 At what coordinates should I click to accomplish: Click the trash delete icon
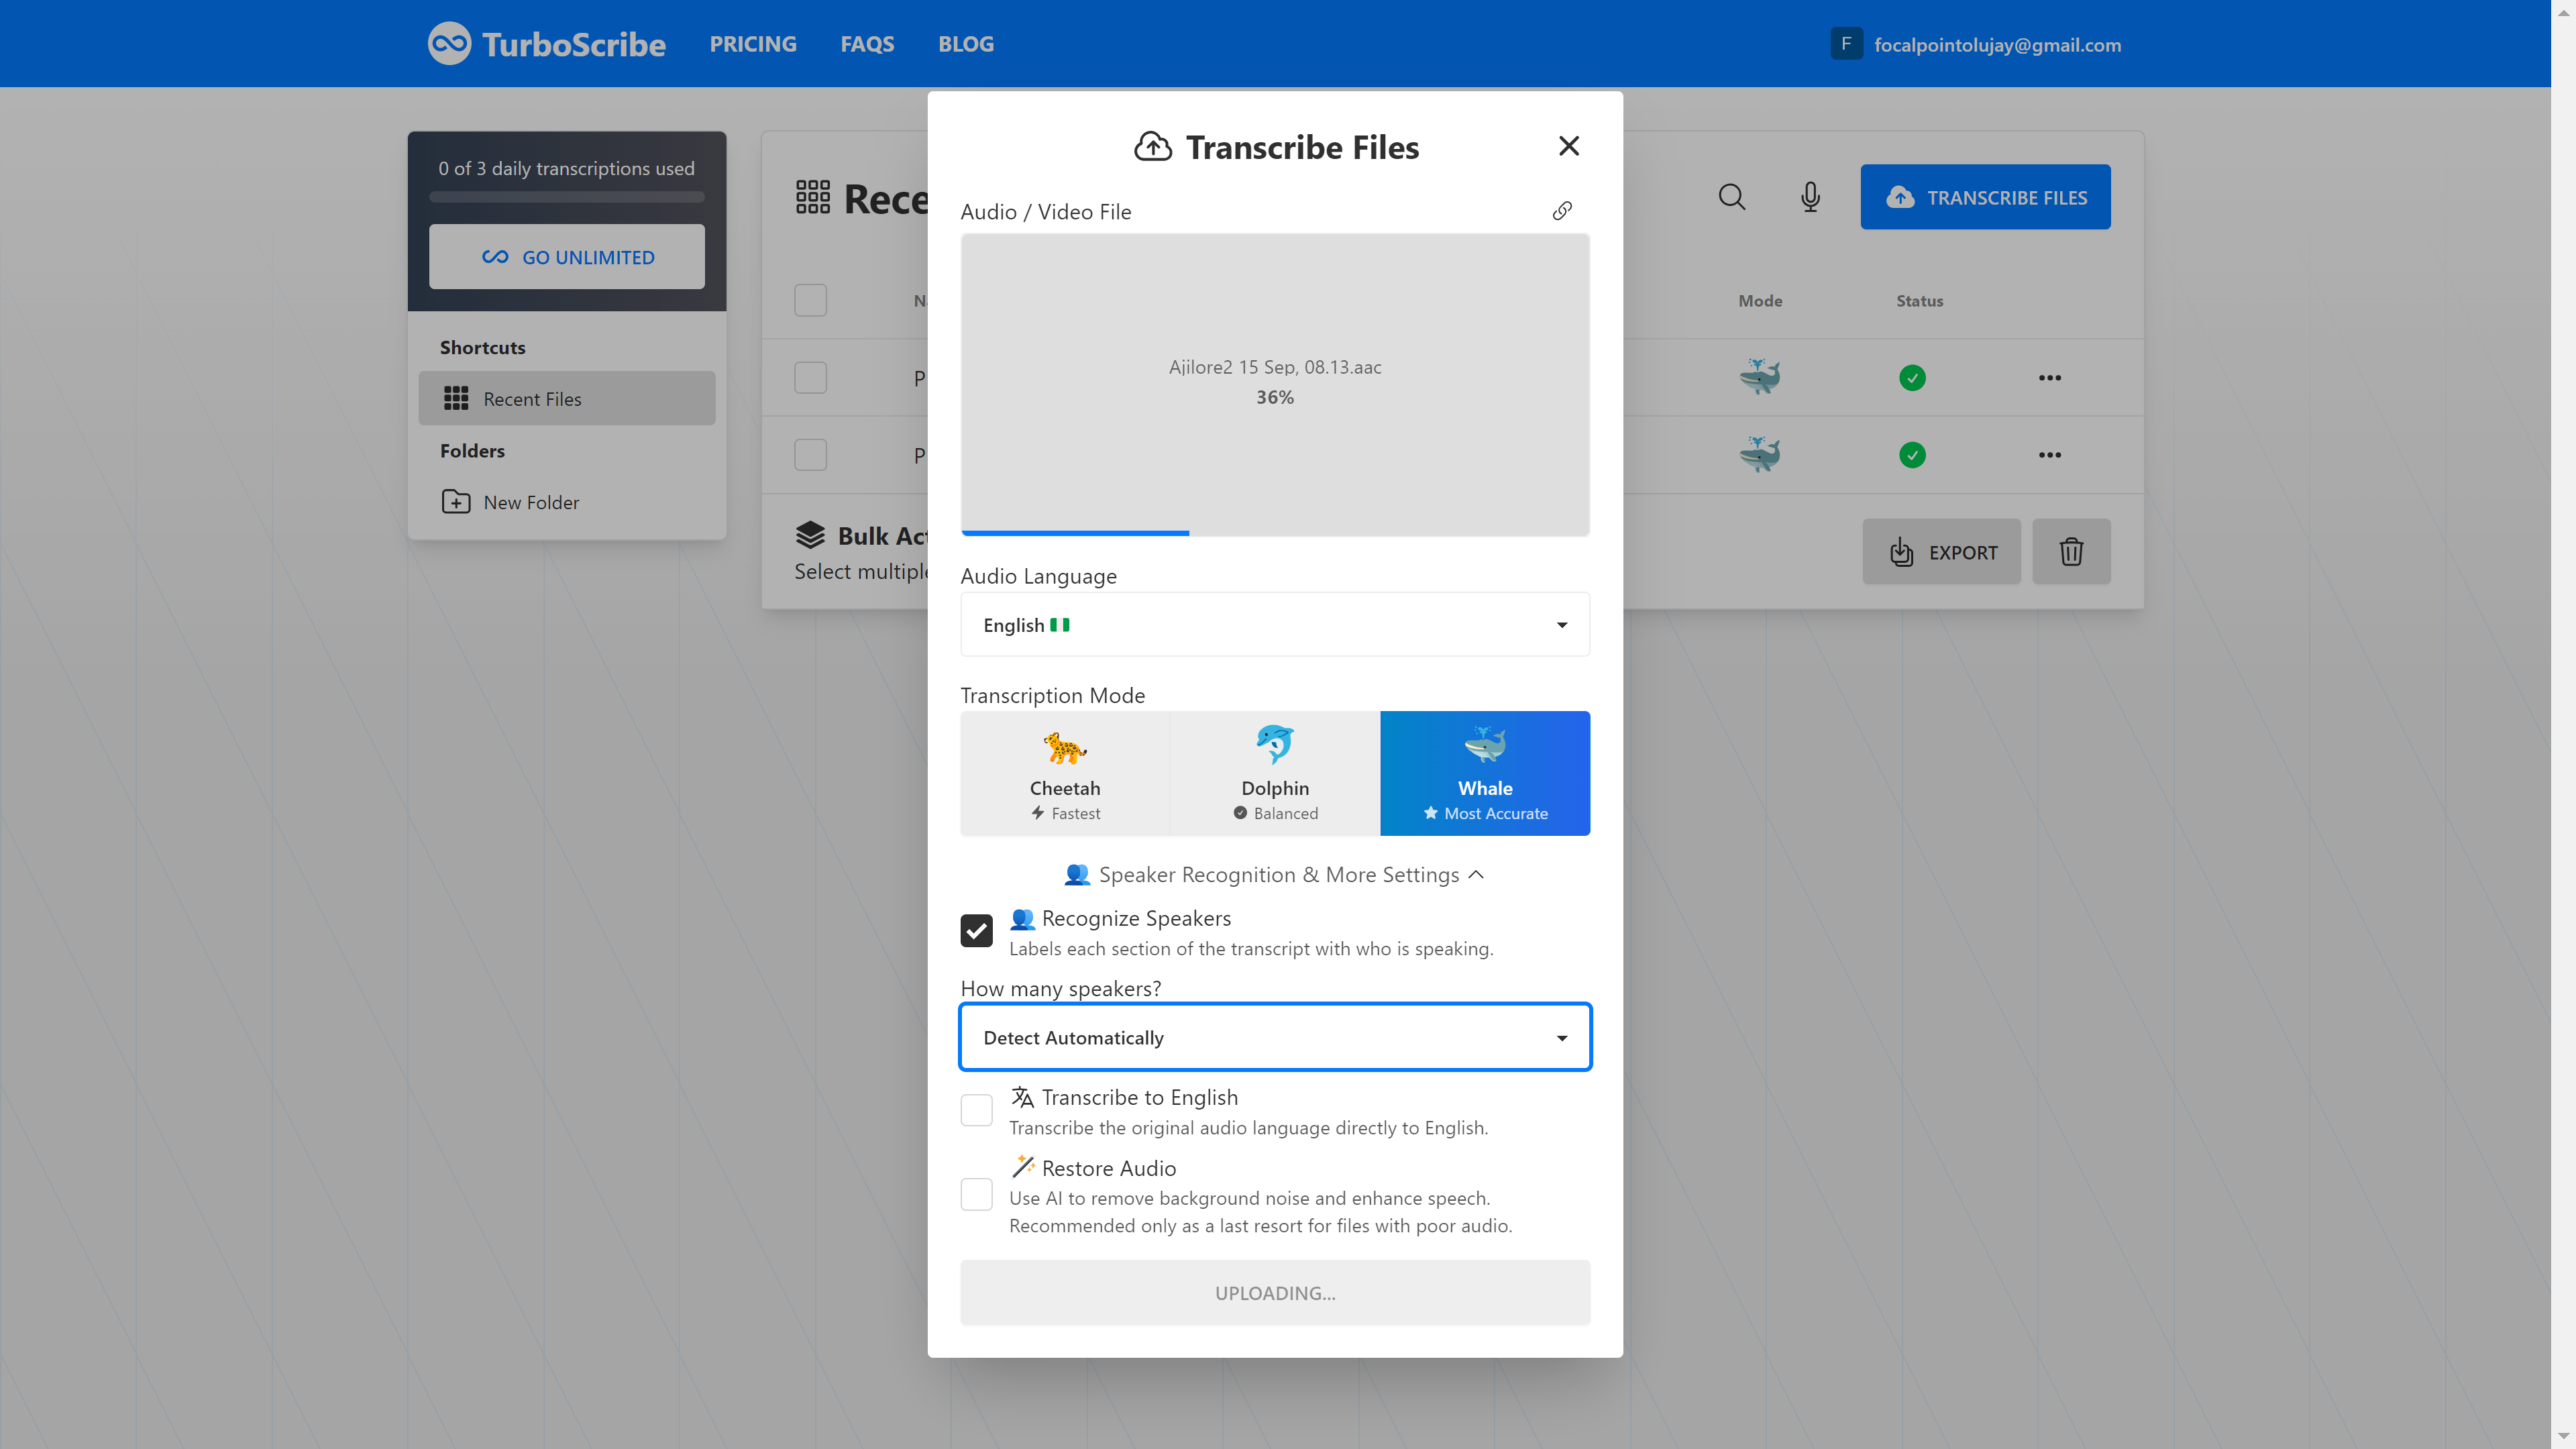(2071, 551)
